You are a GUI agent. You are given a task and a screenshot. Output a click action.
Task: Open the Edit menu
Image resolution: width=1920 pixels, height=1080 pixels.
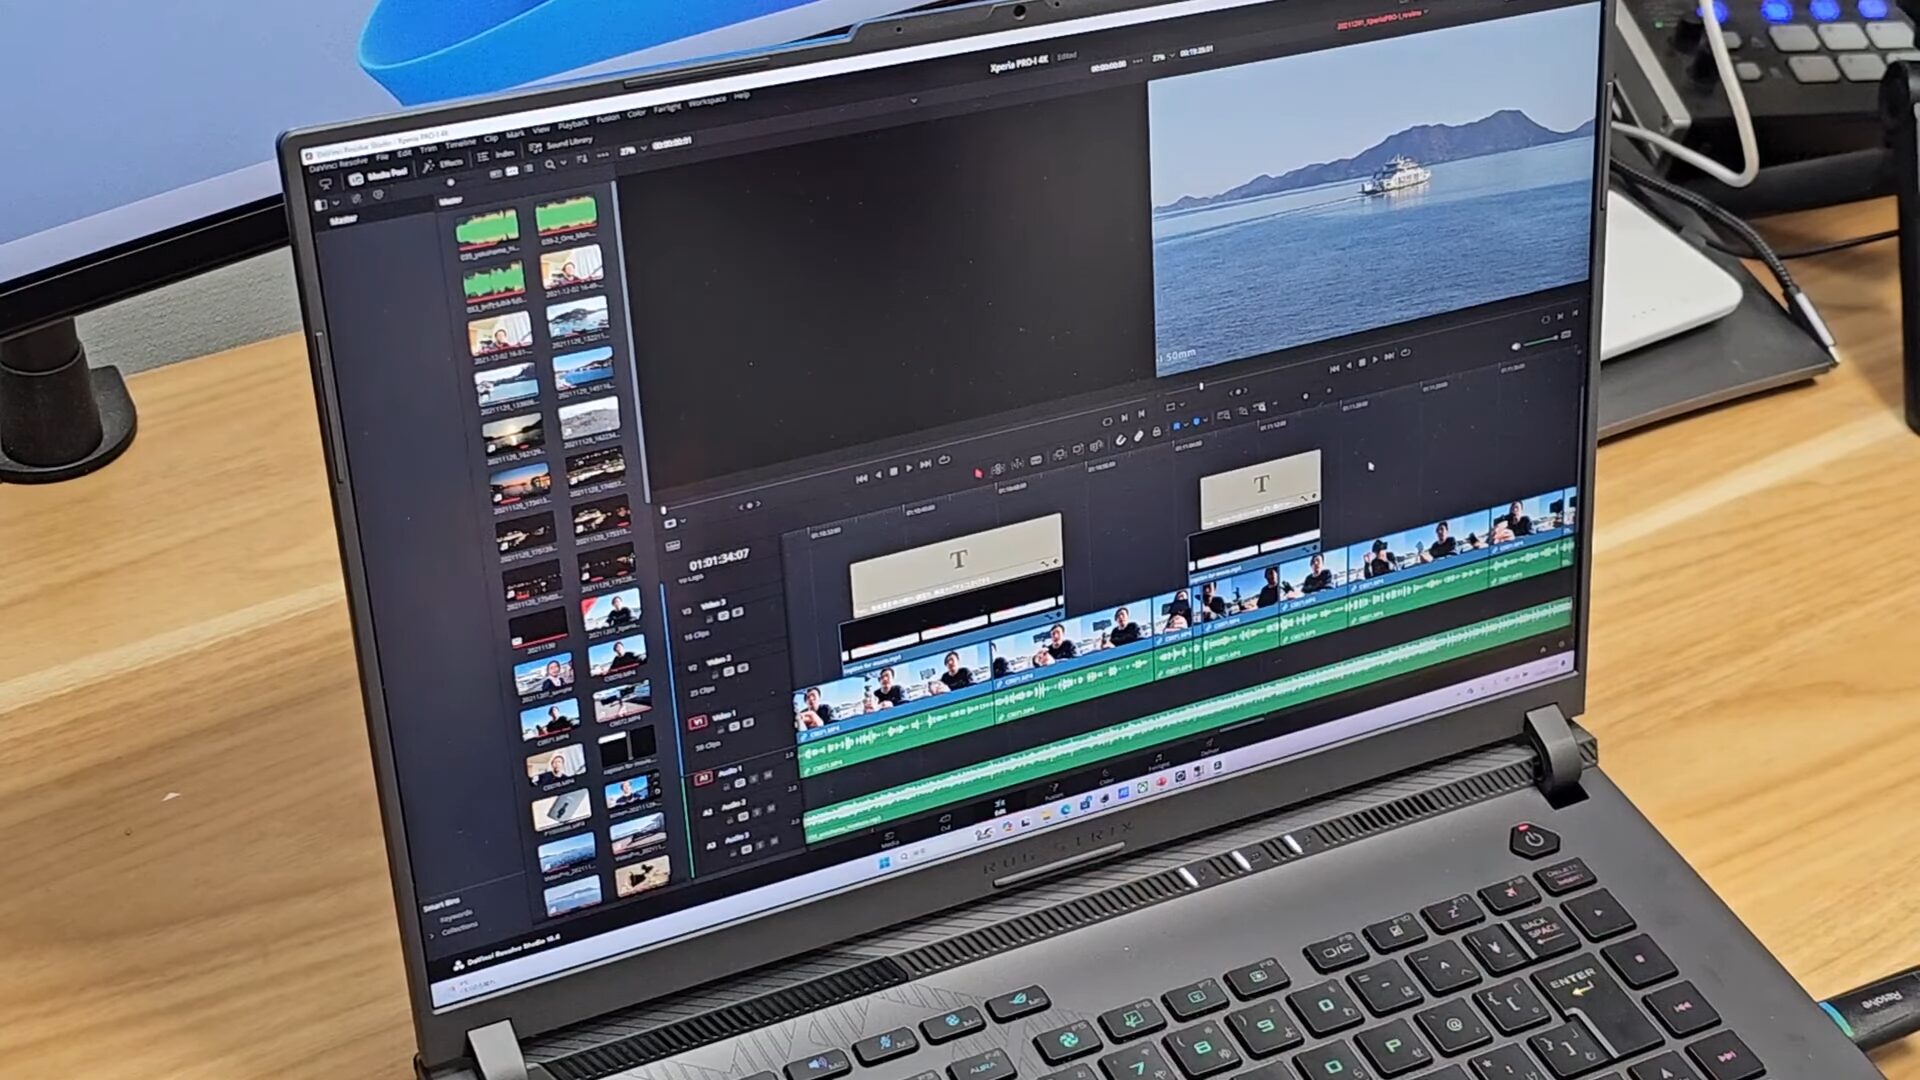pos(404,154)
